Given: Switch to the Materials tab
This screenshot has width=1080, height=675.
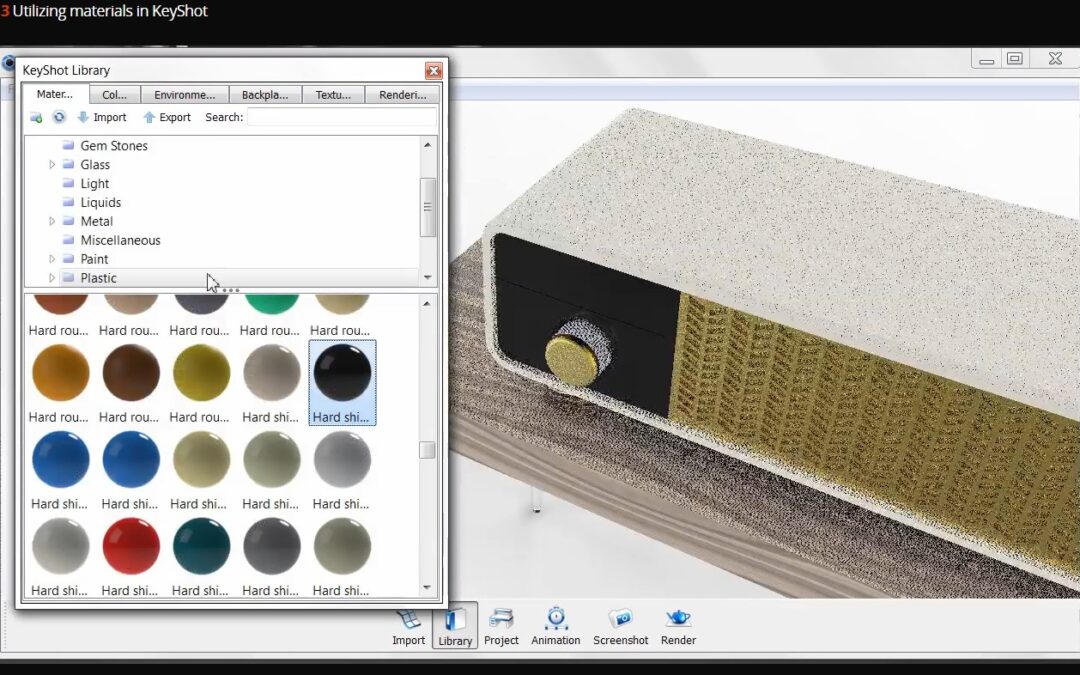Looking at the screenshot, I should tap(55, 94).
